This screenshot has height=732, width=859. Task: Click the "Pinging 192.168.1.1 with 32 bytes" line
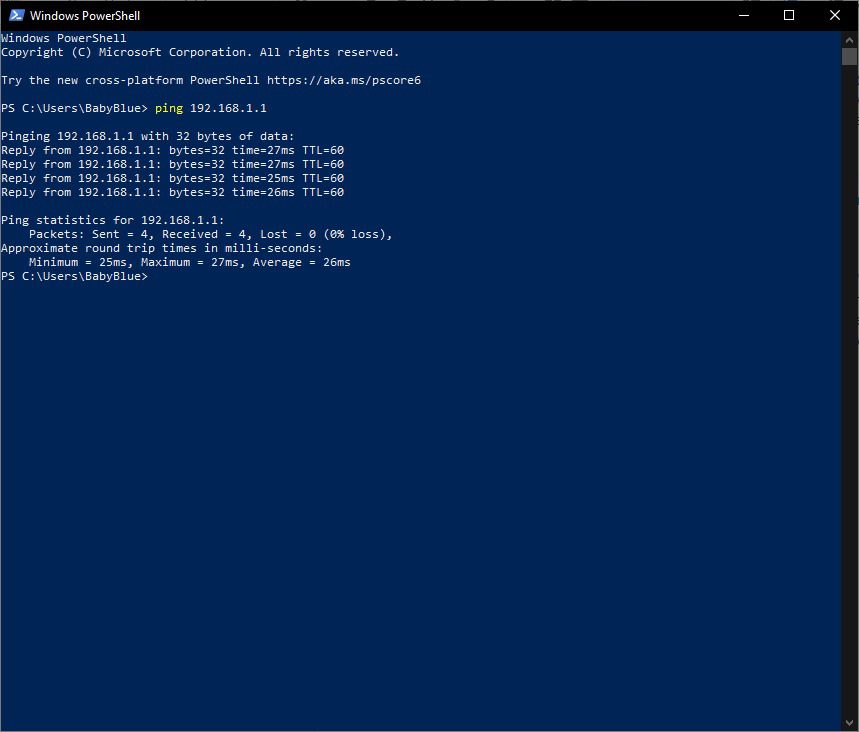pos(148,136)
